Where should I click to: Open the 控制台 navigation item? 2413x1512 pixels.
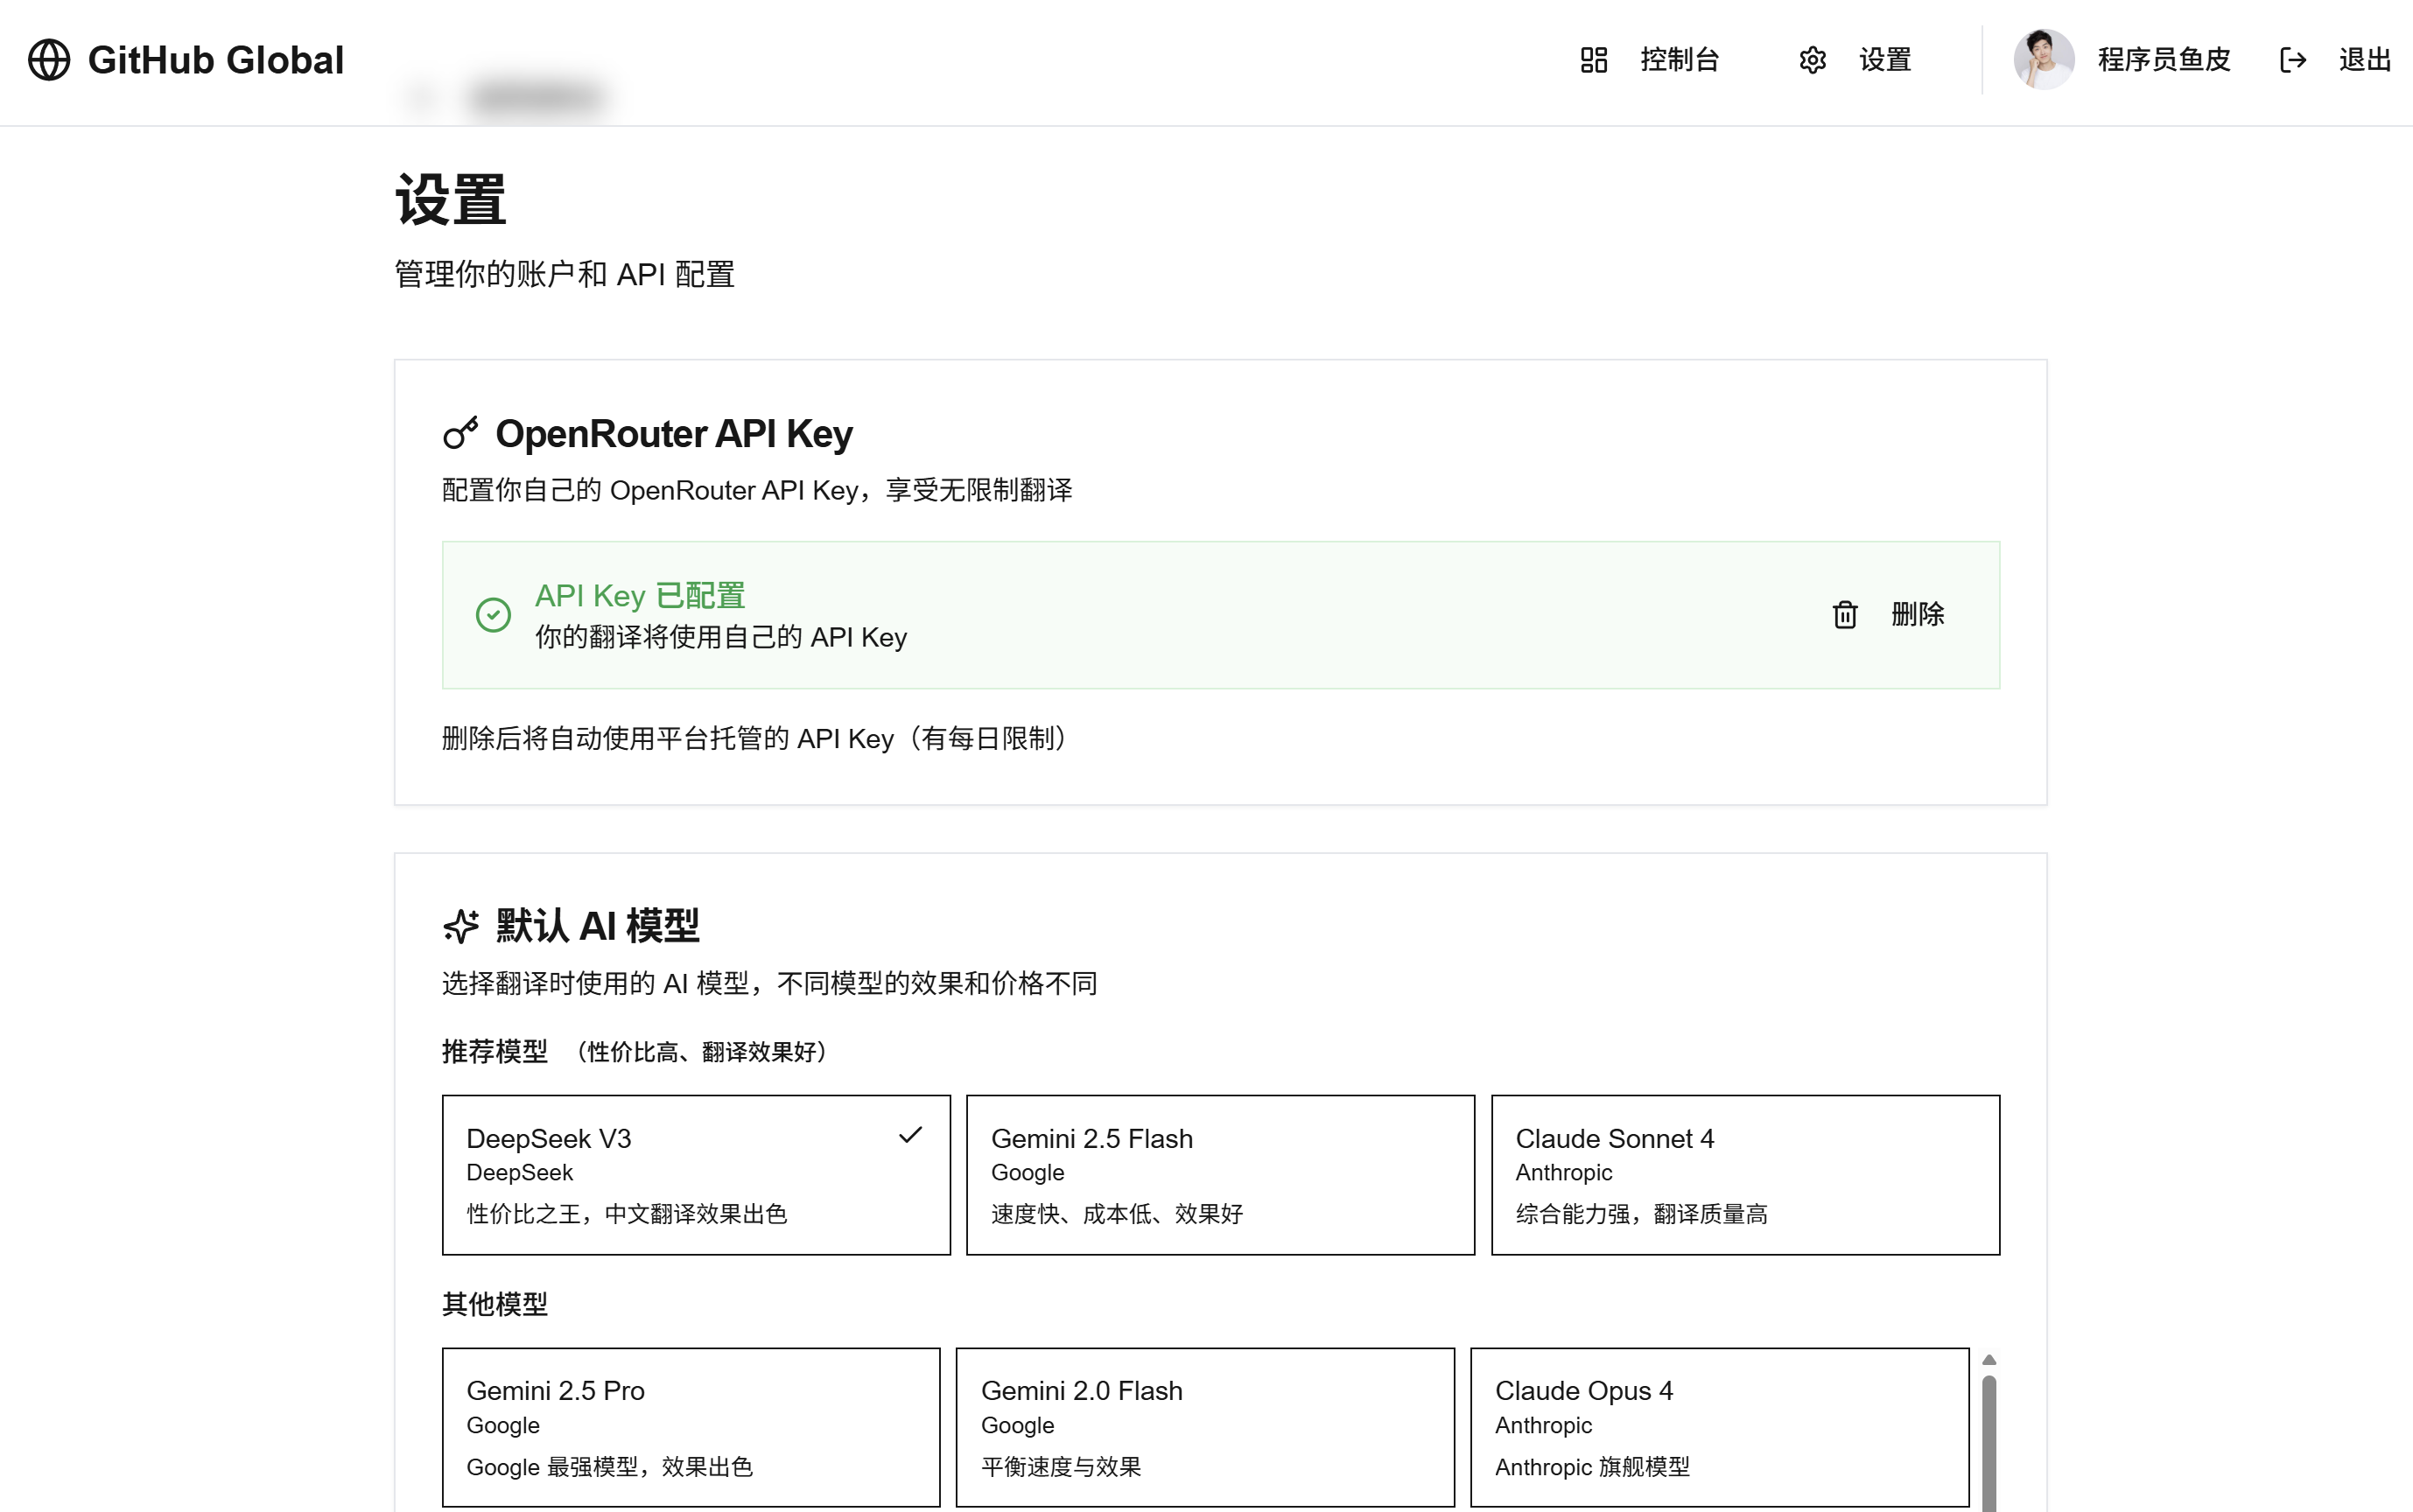point(1679,60)
